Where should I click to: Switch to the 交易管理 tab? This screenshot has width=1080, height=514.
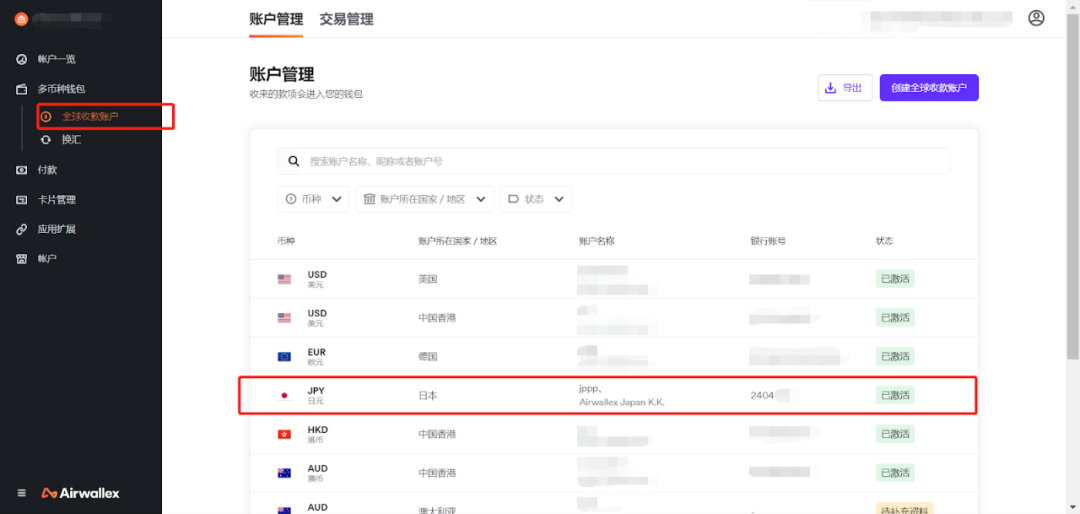click(x=346, y=19)
